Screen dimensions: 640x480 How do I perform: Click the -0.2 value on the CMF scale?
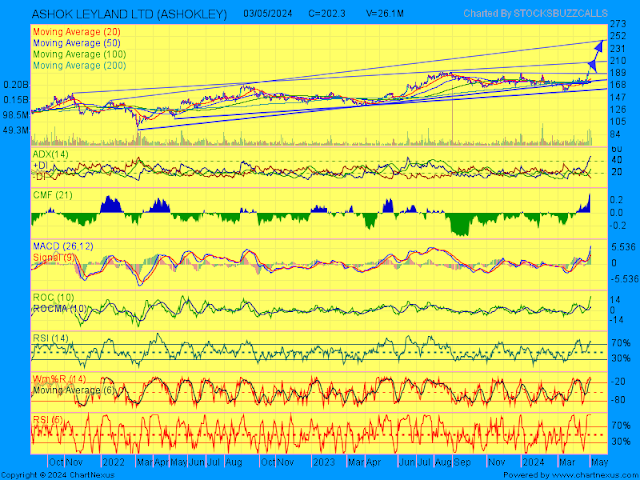coord(617,226)
